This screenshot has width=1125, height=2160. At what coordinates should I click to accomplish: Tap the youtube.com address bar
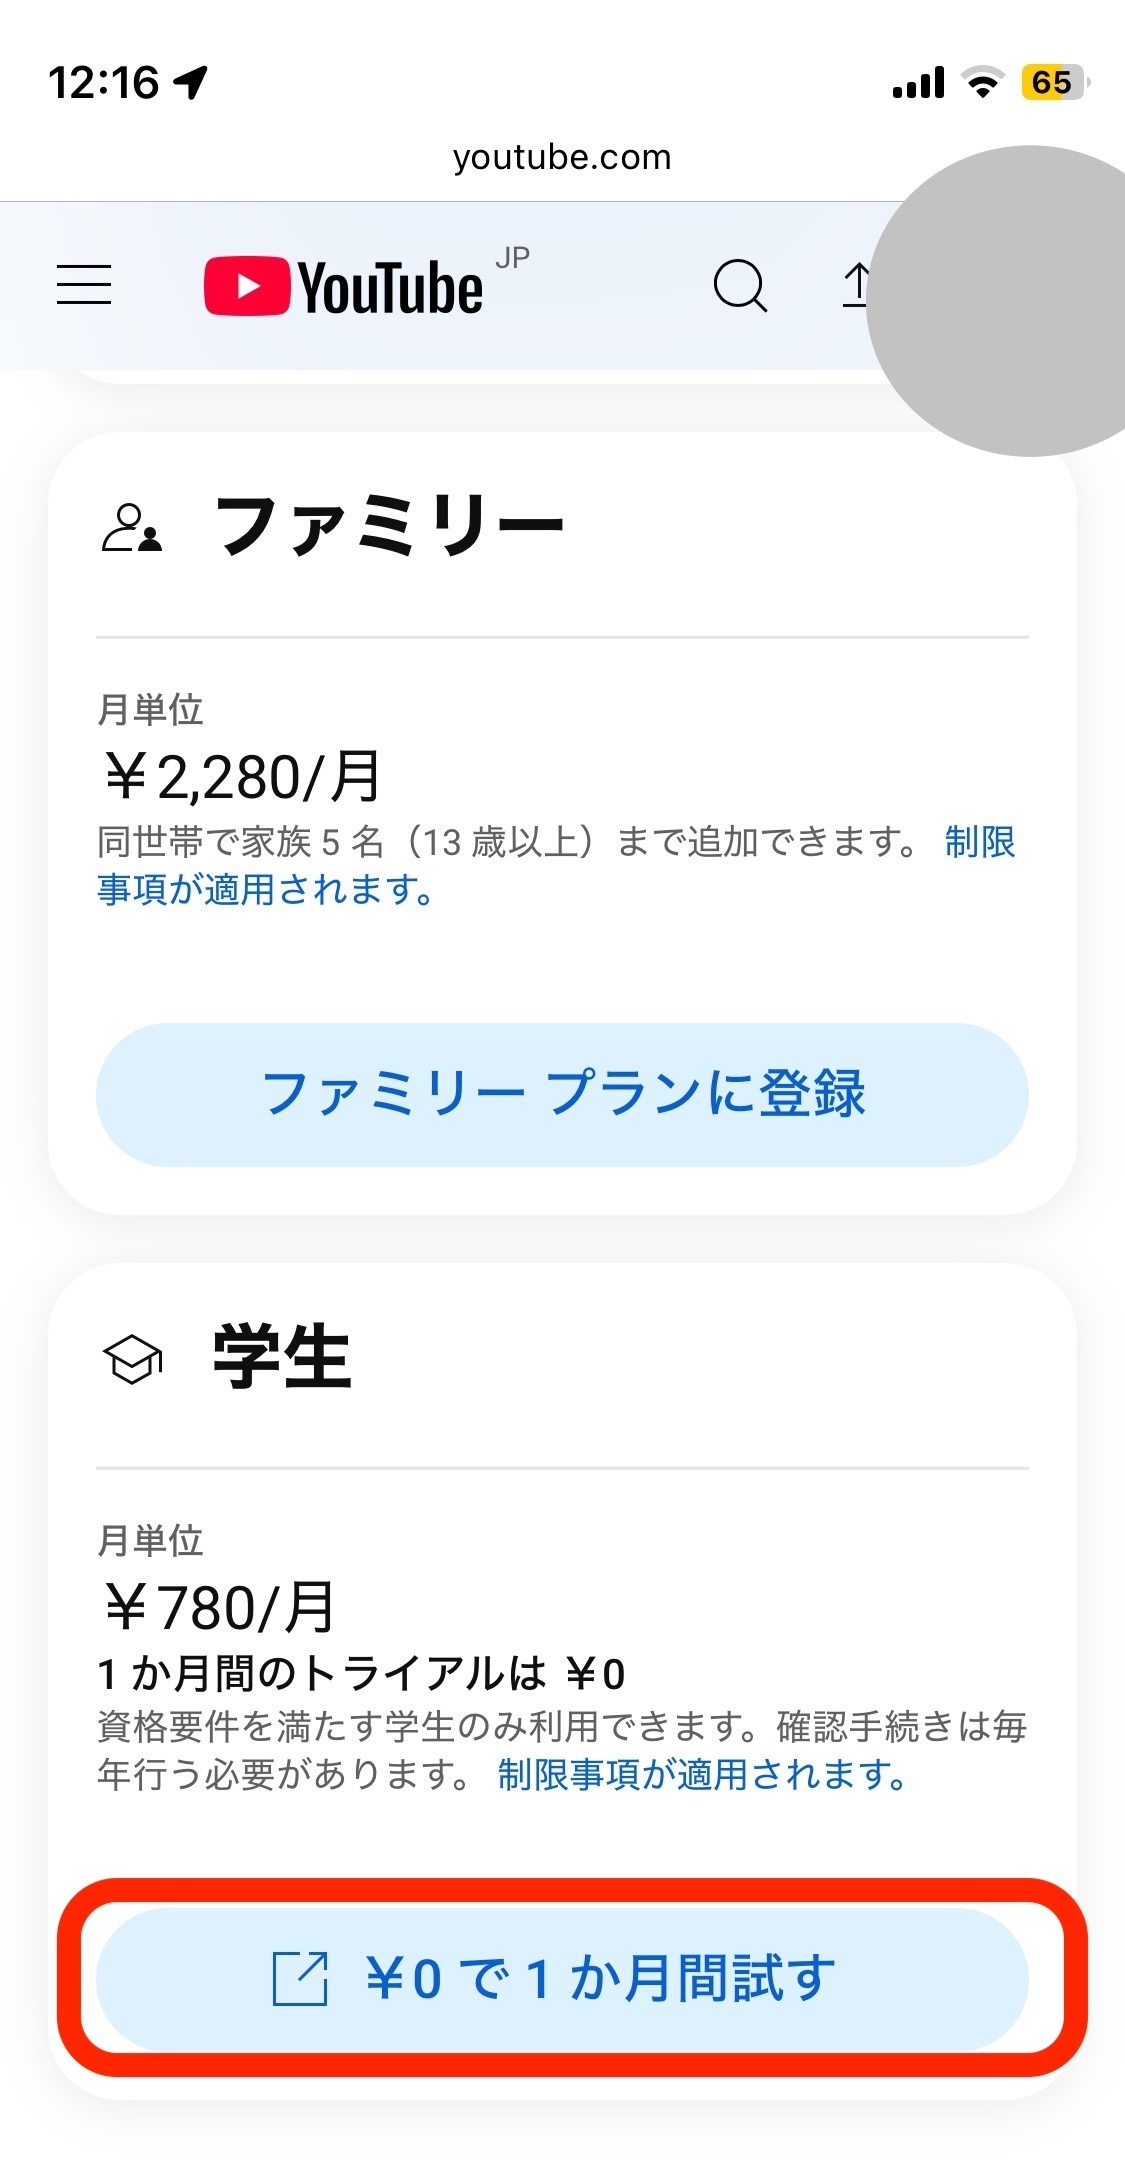click(562, 157)
